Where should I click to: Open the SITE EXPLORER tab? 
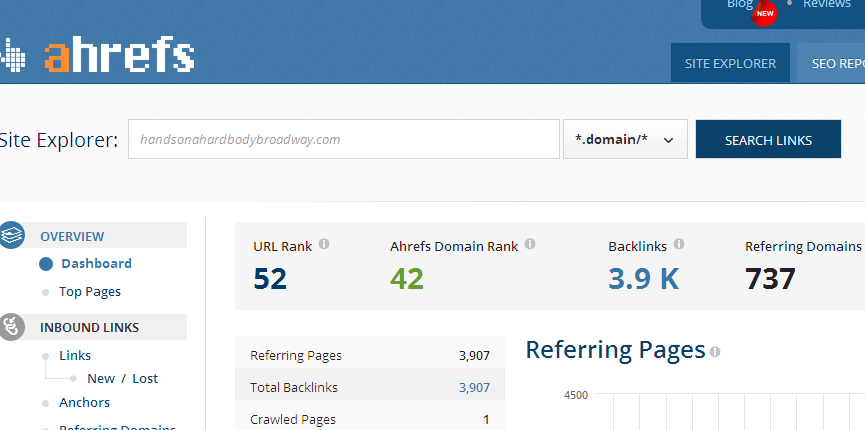tap(730, 63)
